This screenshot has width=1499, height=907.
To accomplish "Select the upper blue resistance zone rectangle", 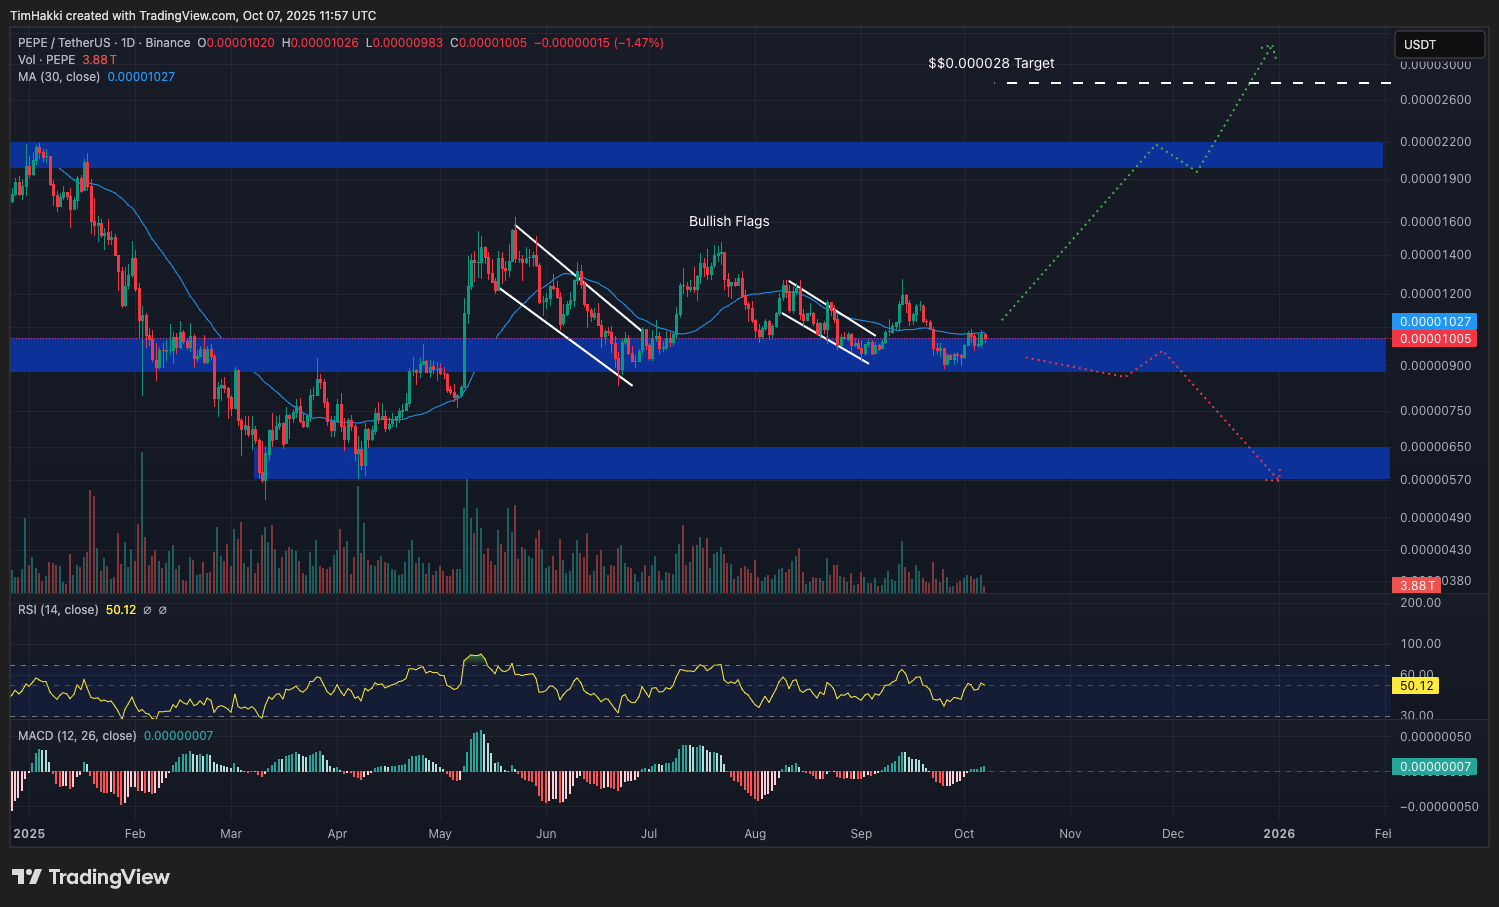I will [x=696, y=155].
